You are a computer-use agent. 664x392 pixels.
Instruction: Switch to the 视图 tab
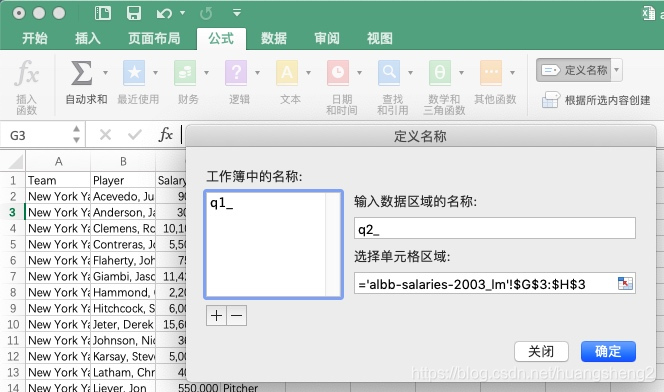coord(380,39)
